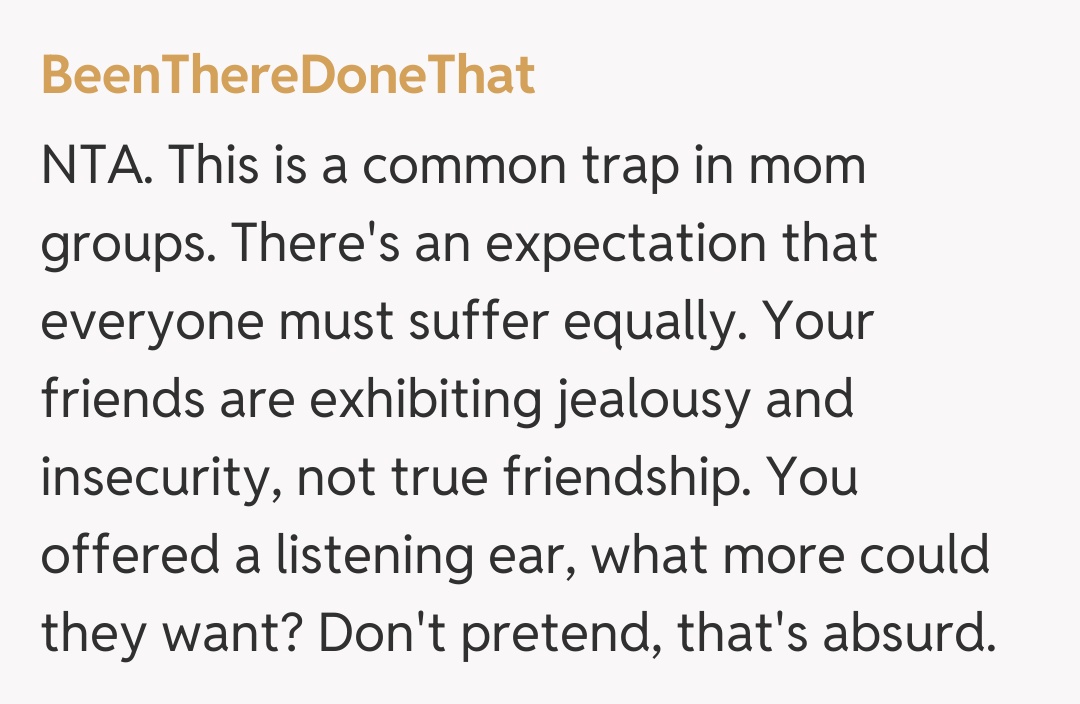Click the word "could" in the comment
Image resolution: width=1080 pixels, height=704 pixels.
930,556
